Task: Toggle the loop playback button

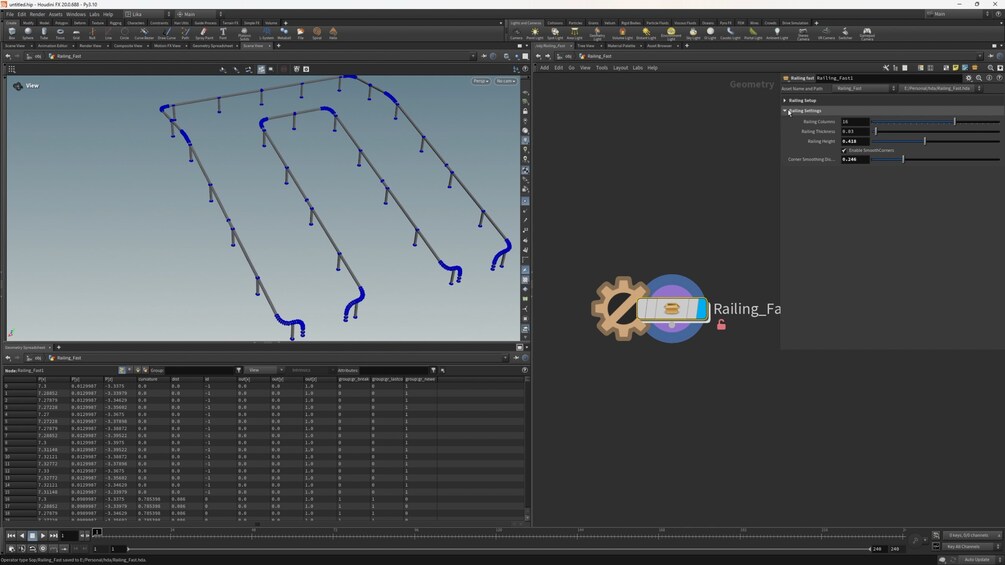Action: pyautogui.click(x=32, y=549)
